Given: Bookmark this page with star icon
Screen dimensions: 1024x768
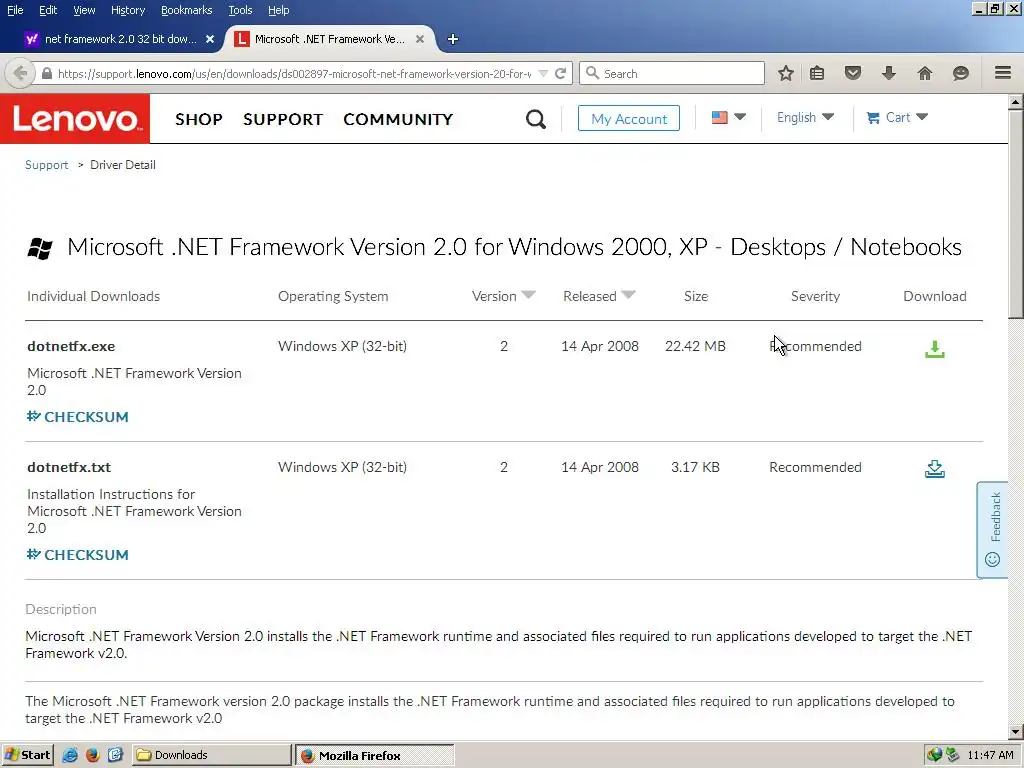Looking at the screenshot, I should point(786,73).
